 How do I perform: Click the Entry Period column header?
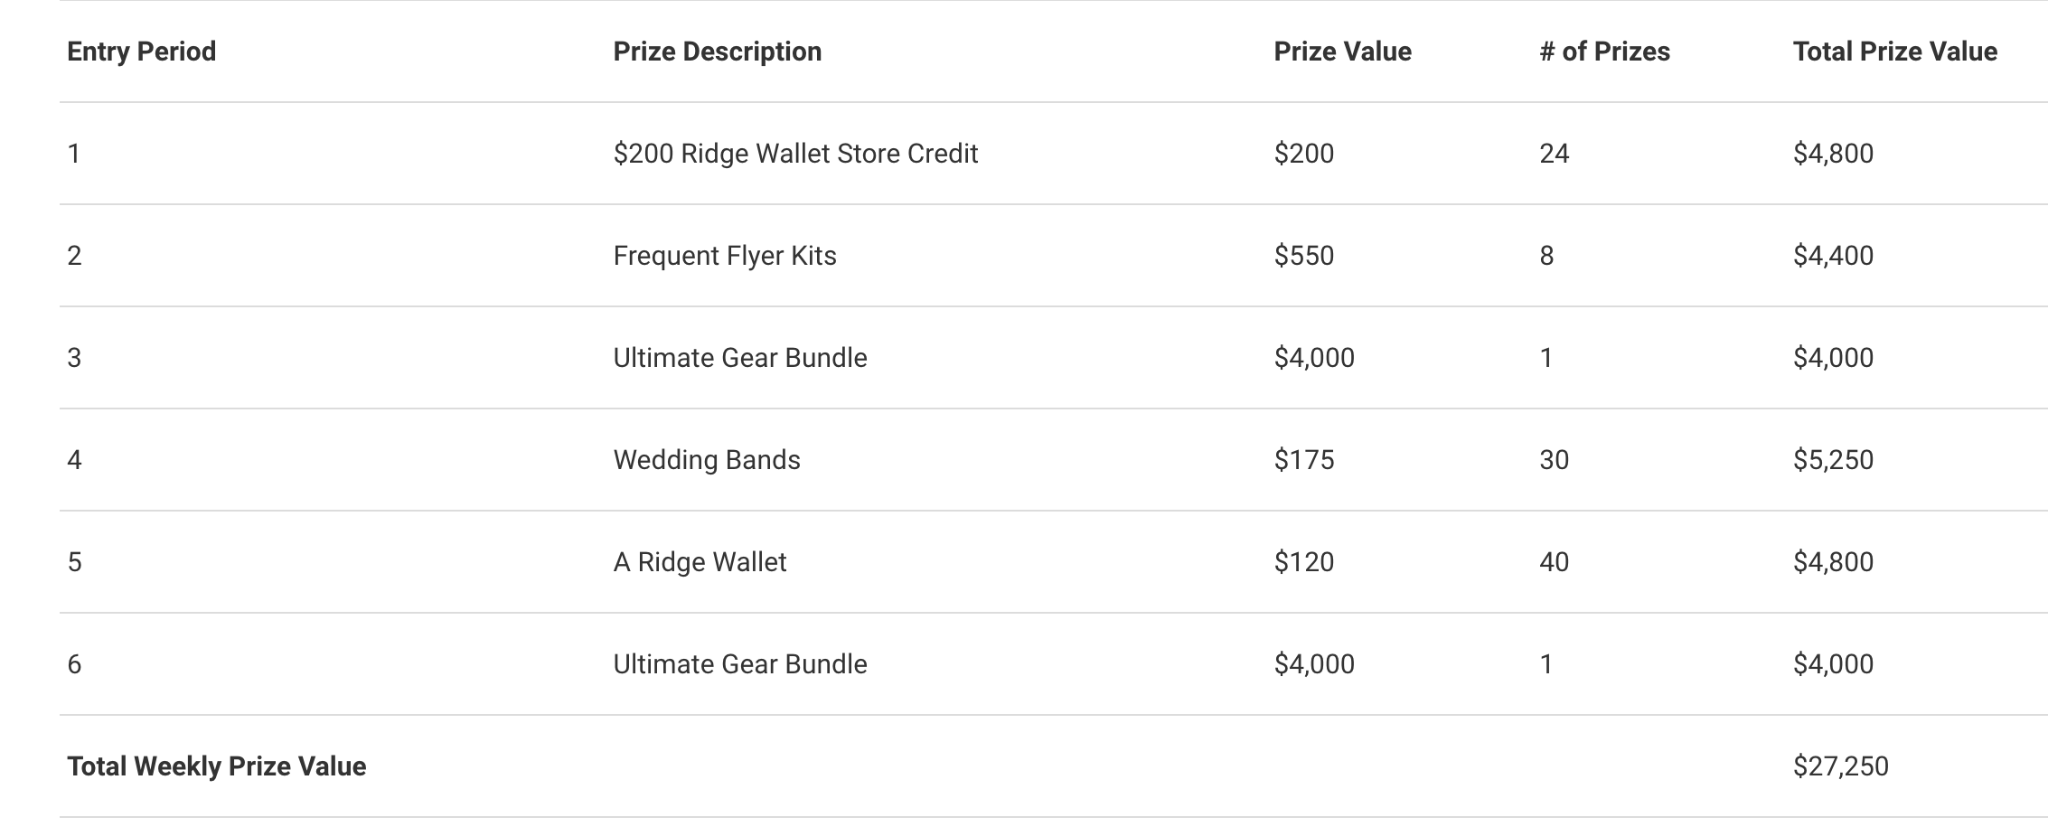click(x=141, y=52)
